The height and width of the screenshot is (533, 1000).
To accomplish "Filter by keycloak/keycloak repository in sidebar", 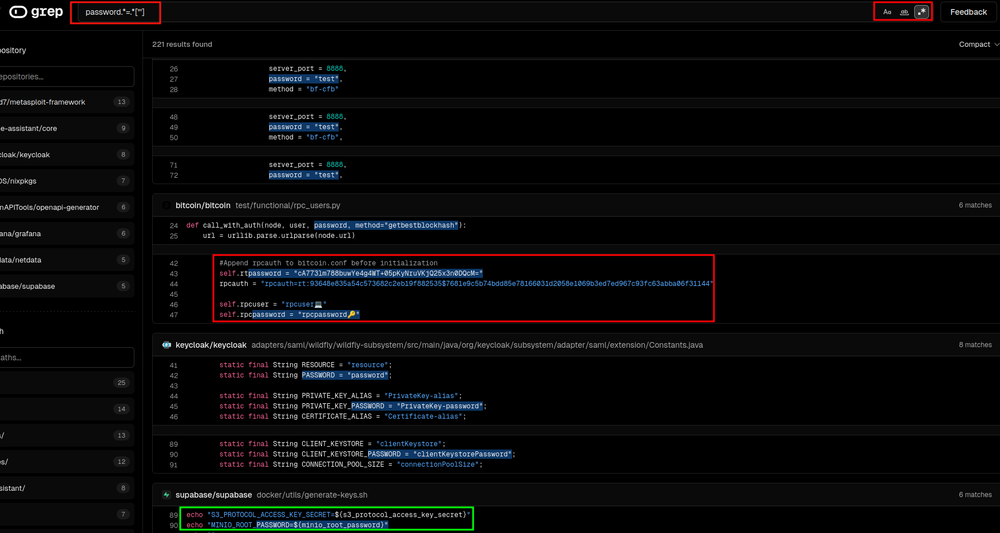I will tap(67, 154).
